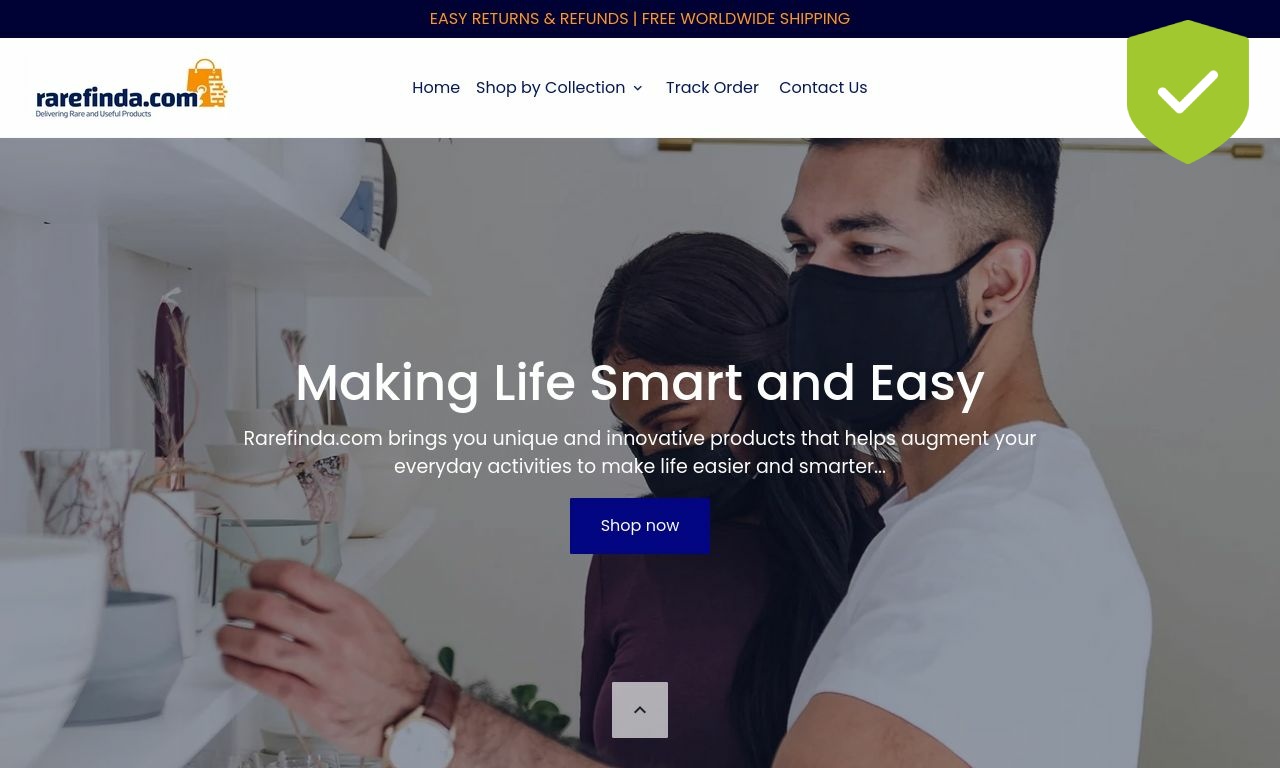This screenshot has height=768, width=1280.
Task: Open the Contact Us page
Action: pyautogui.click(x=823, y=88)
